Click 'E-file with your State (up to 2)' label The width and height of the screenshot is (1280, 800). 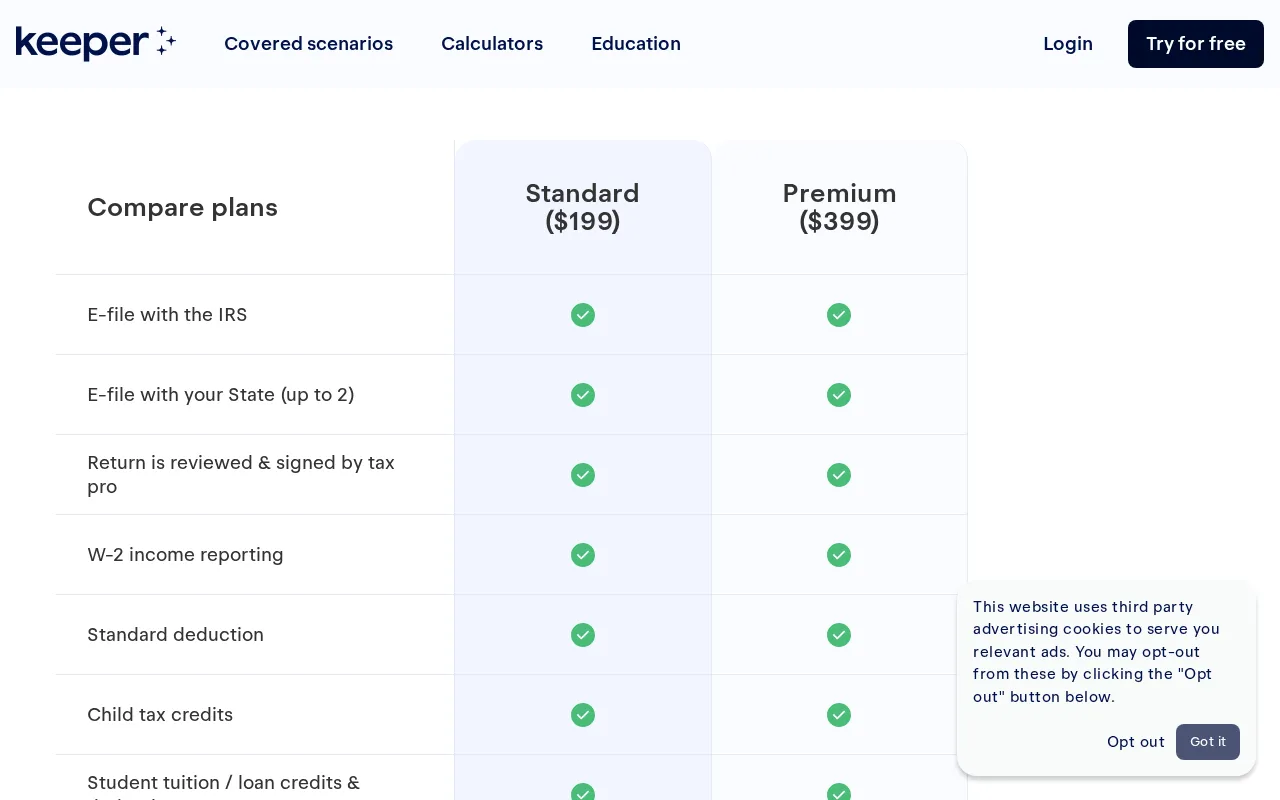pos(221,395)
